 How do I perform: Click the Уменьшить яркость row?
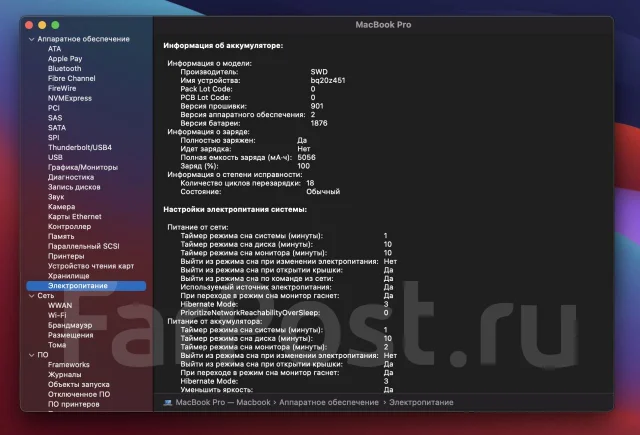click(x=287, y=390)
